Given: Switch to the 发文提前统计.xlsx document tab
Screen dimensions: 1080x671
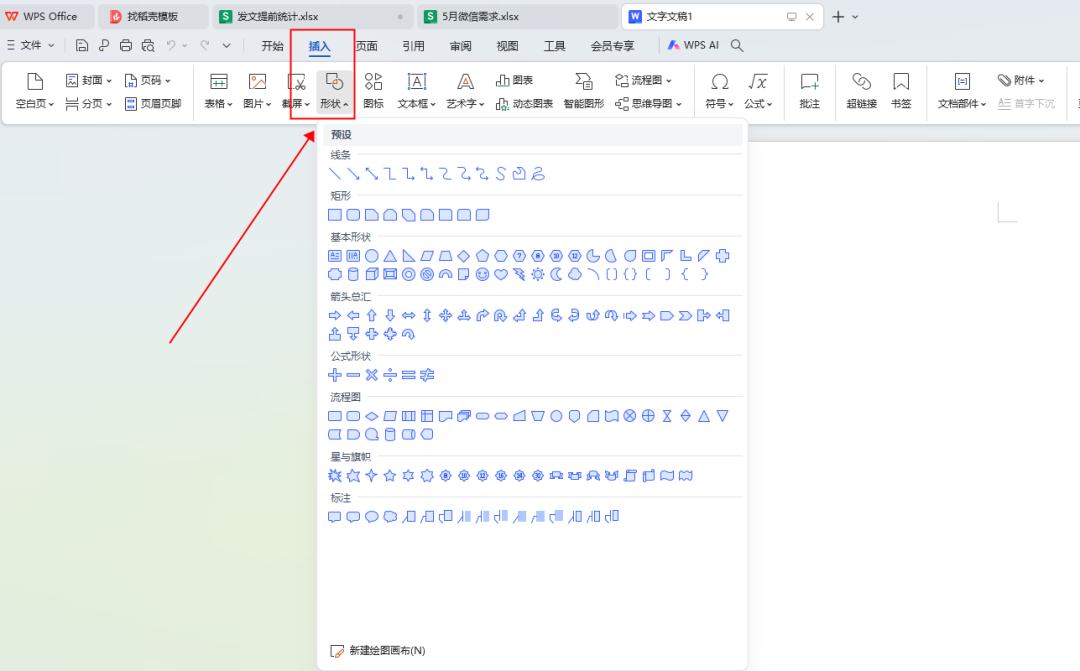Looking at the screenshot, I should click(x=312, y=17).
